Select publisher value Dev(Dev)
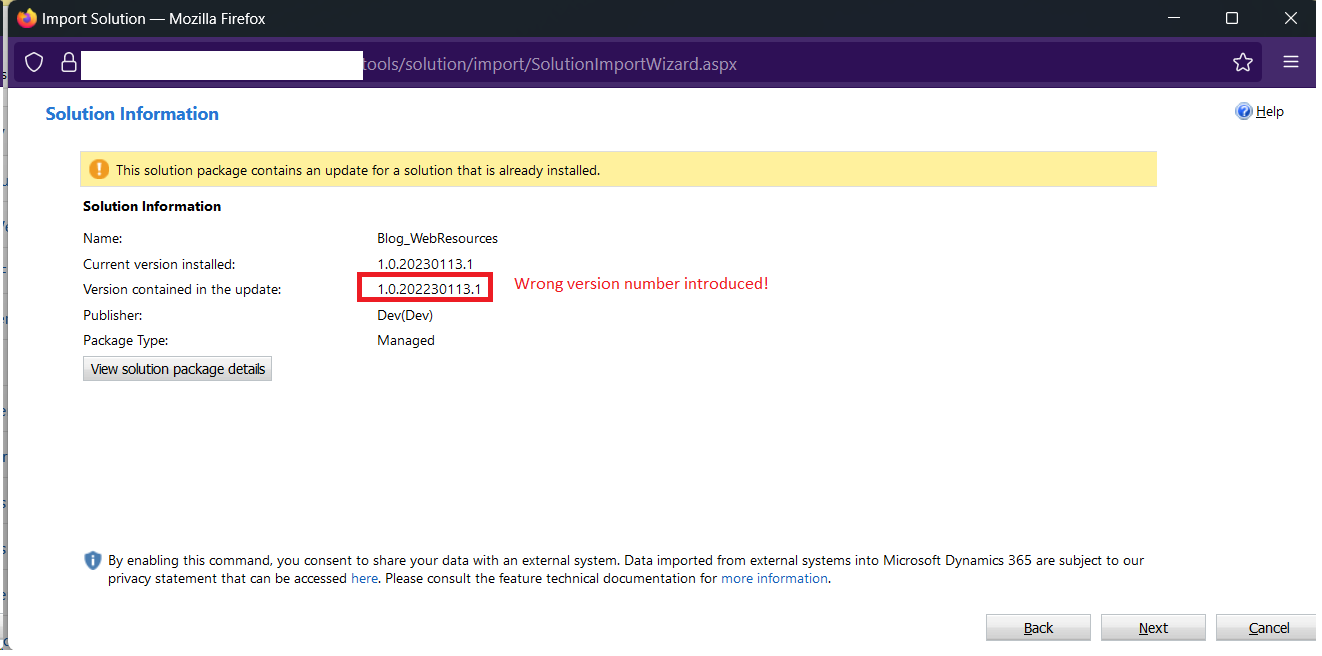 click(x=405, y=315)
